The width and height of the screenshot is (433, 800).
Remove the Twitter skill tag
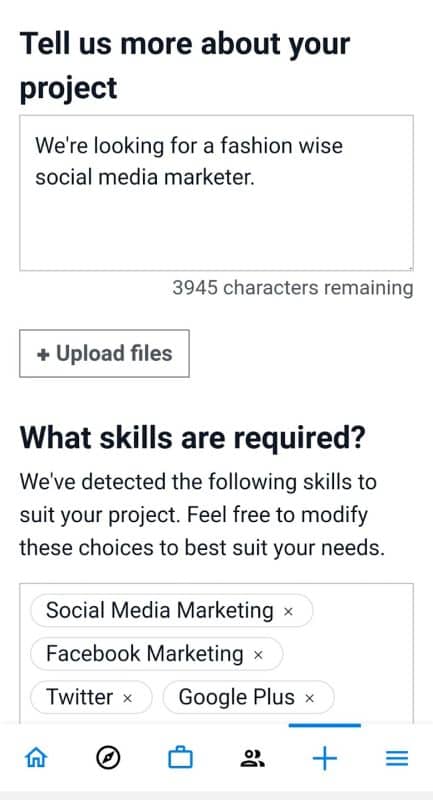pos(128,698)
